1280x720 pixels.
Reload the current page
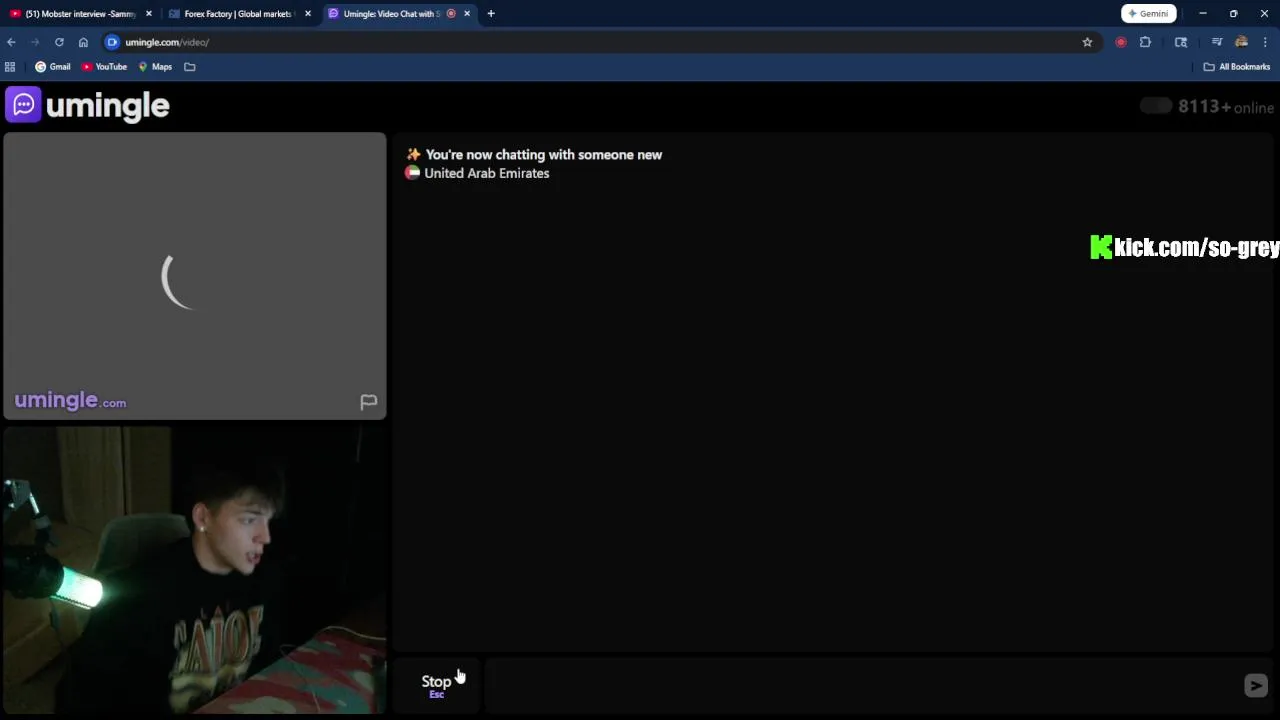tap(59, 42)
